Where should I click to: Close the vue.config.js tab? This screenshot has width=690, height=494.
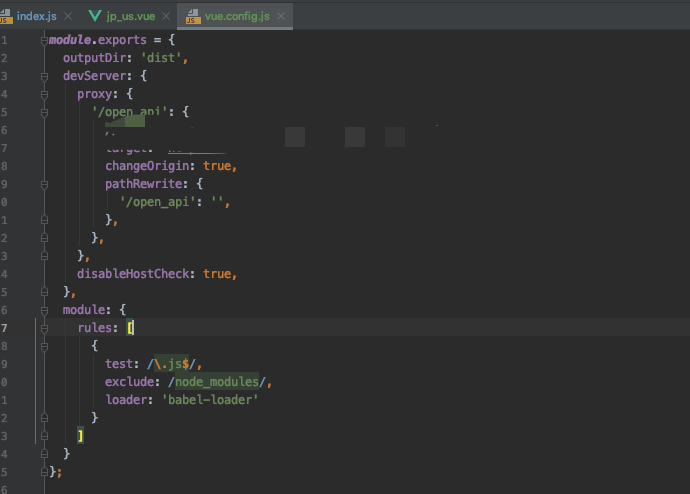pos(281,16)
